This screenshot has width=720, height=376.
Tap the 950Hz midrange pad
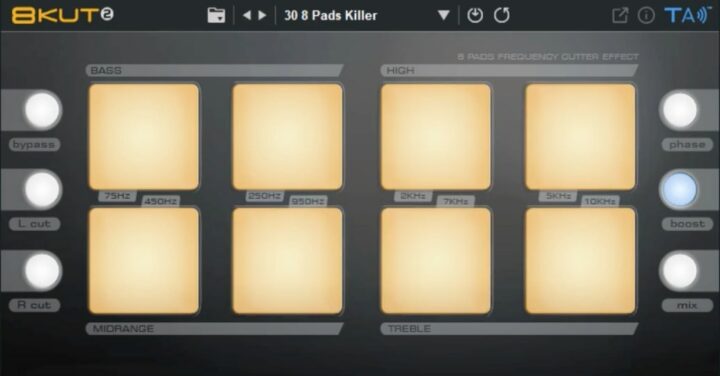287,261
